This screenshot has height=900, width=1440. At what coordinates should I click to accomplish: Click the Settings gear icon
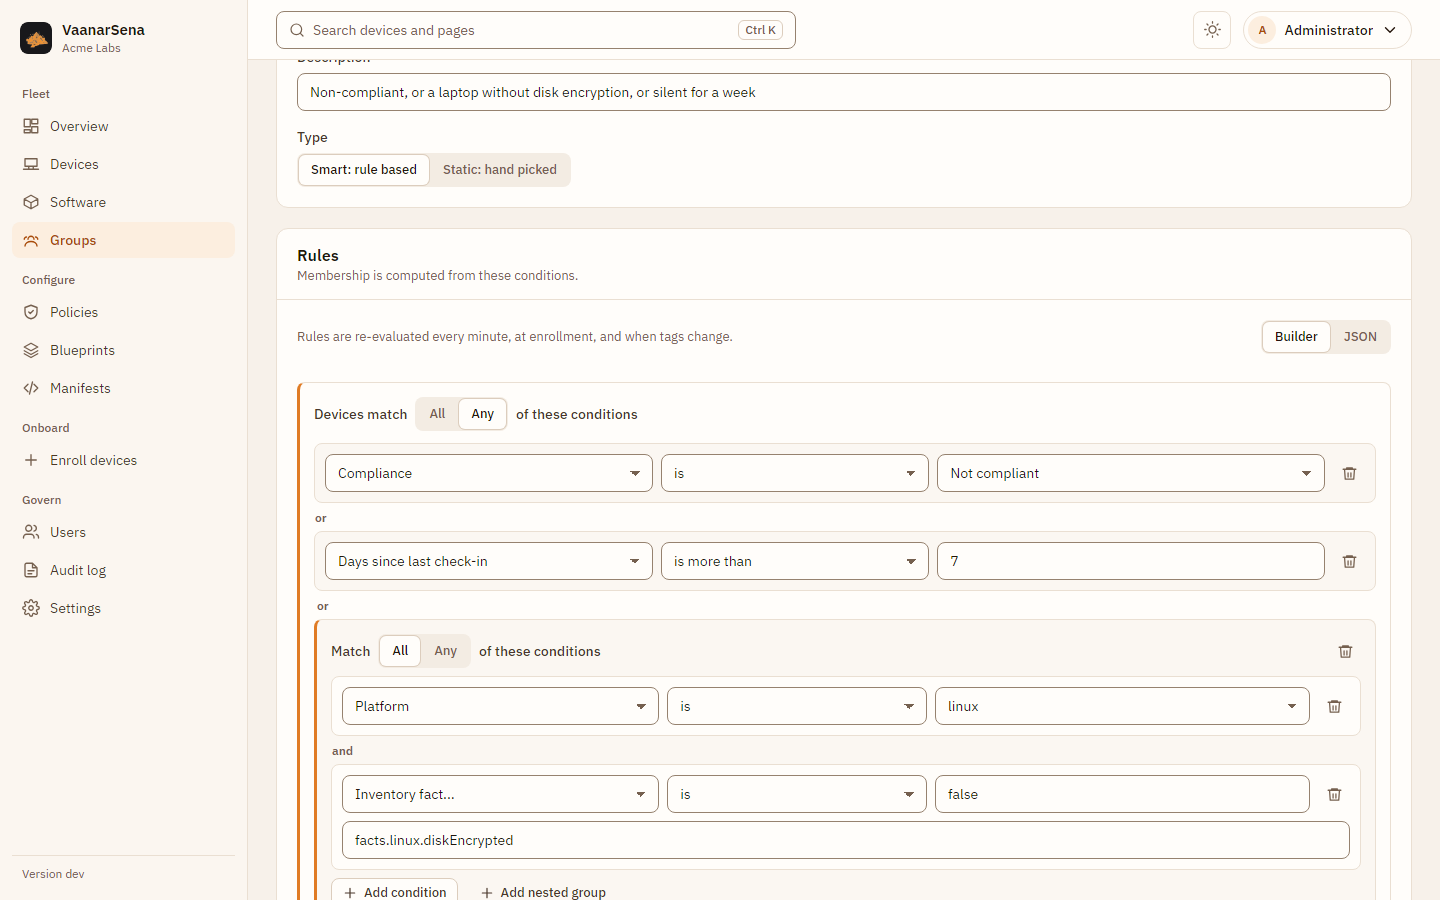pyautogui.click(x=31, y=608)
